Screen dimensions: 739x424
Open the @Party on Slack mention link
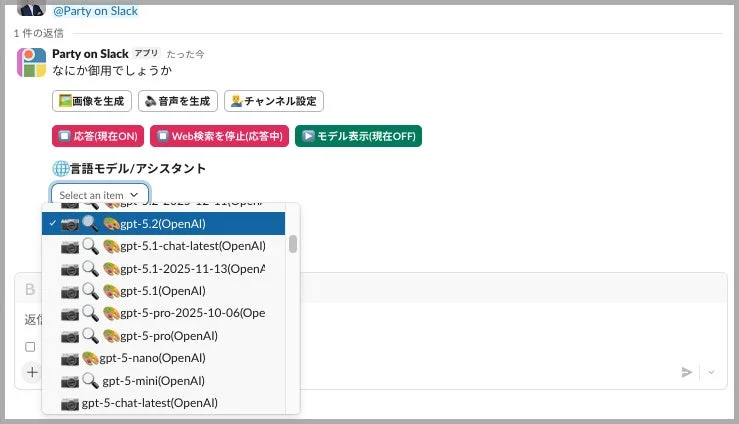click(96, 11)
